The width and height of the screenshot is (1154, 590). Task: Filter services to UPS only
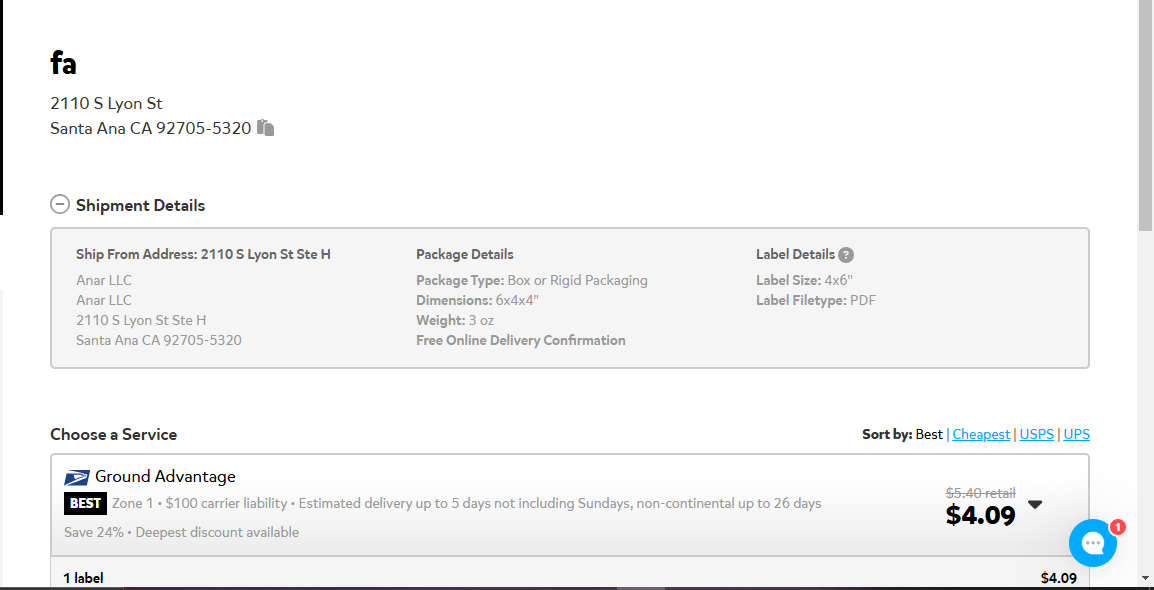coord(1077,434)
